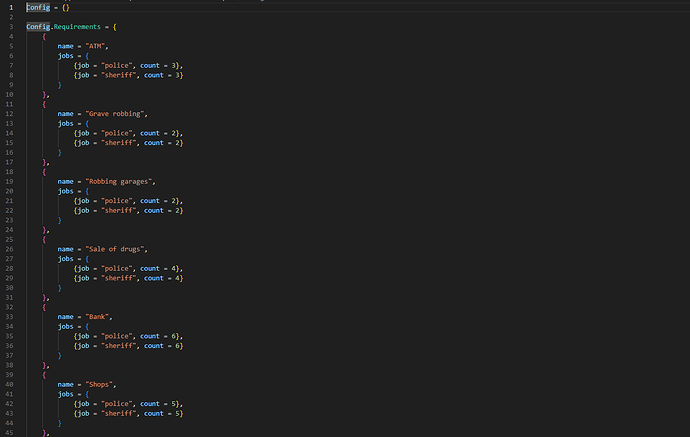
Task: Click count value 3 on line 7
Action: (173, 66)
